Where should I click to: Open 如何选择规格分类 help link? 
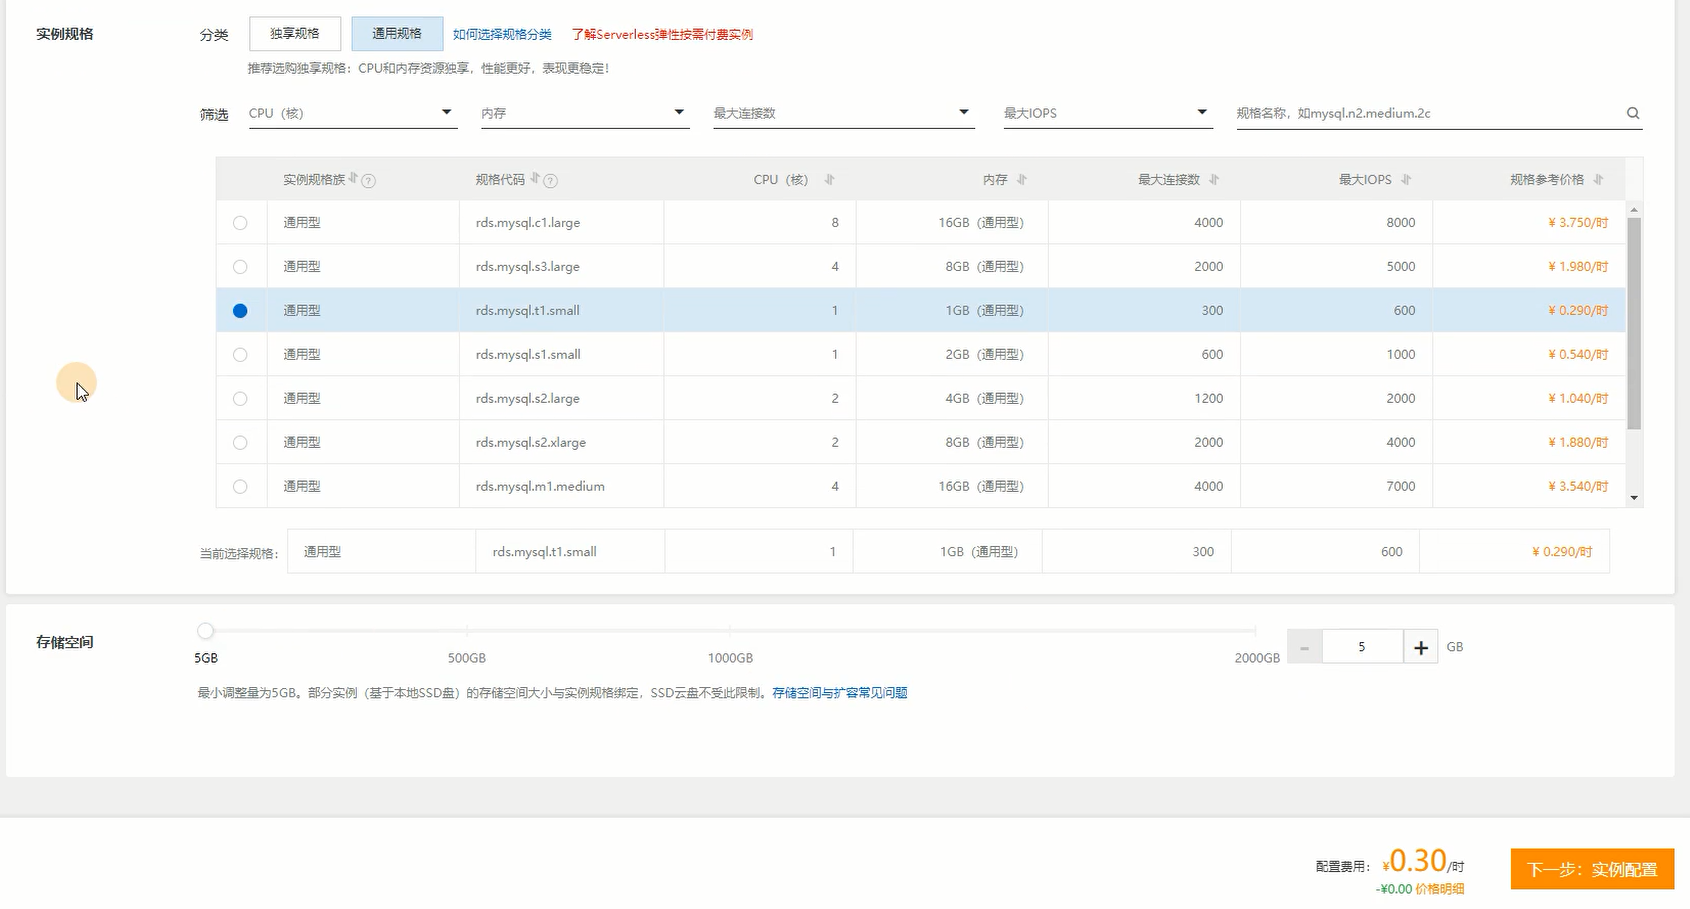tap(502, 34)
